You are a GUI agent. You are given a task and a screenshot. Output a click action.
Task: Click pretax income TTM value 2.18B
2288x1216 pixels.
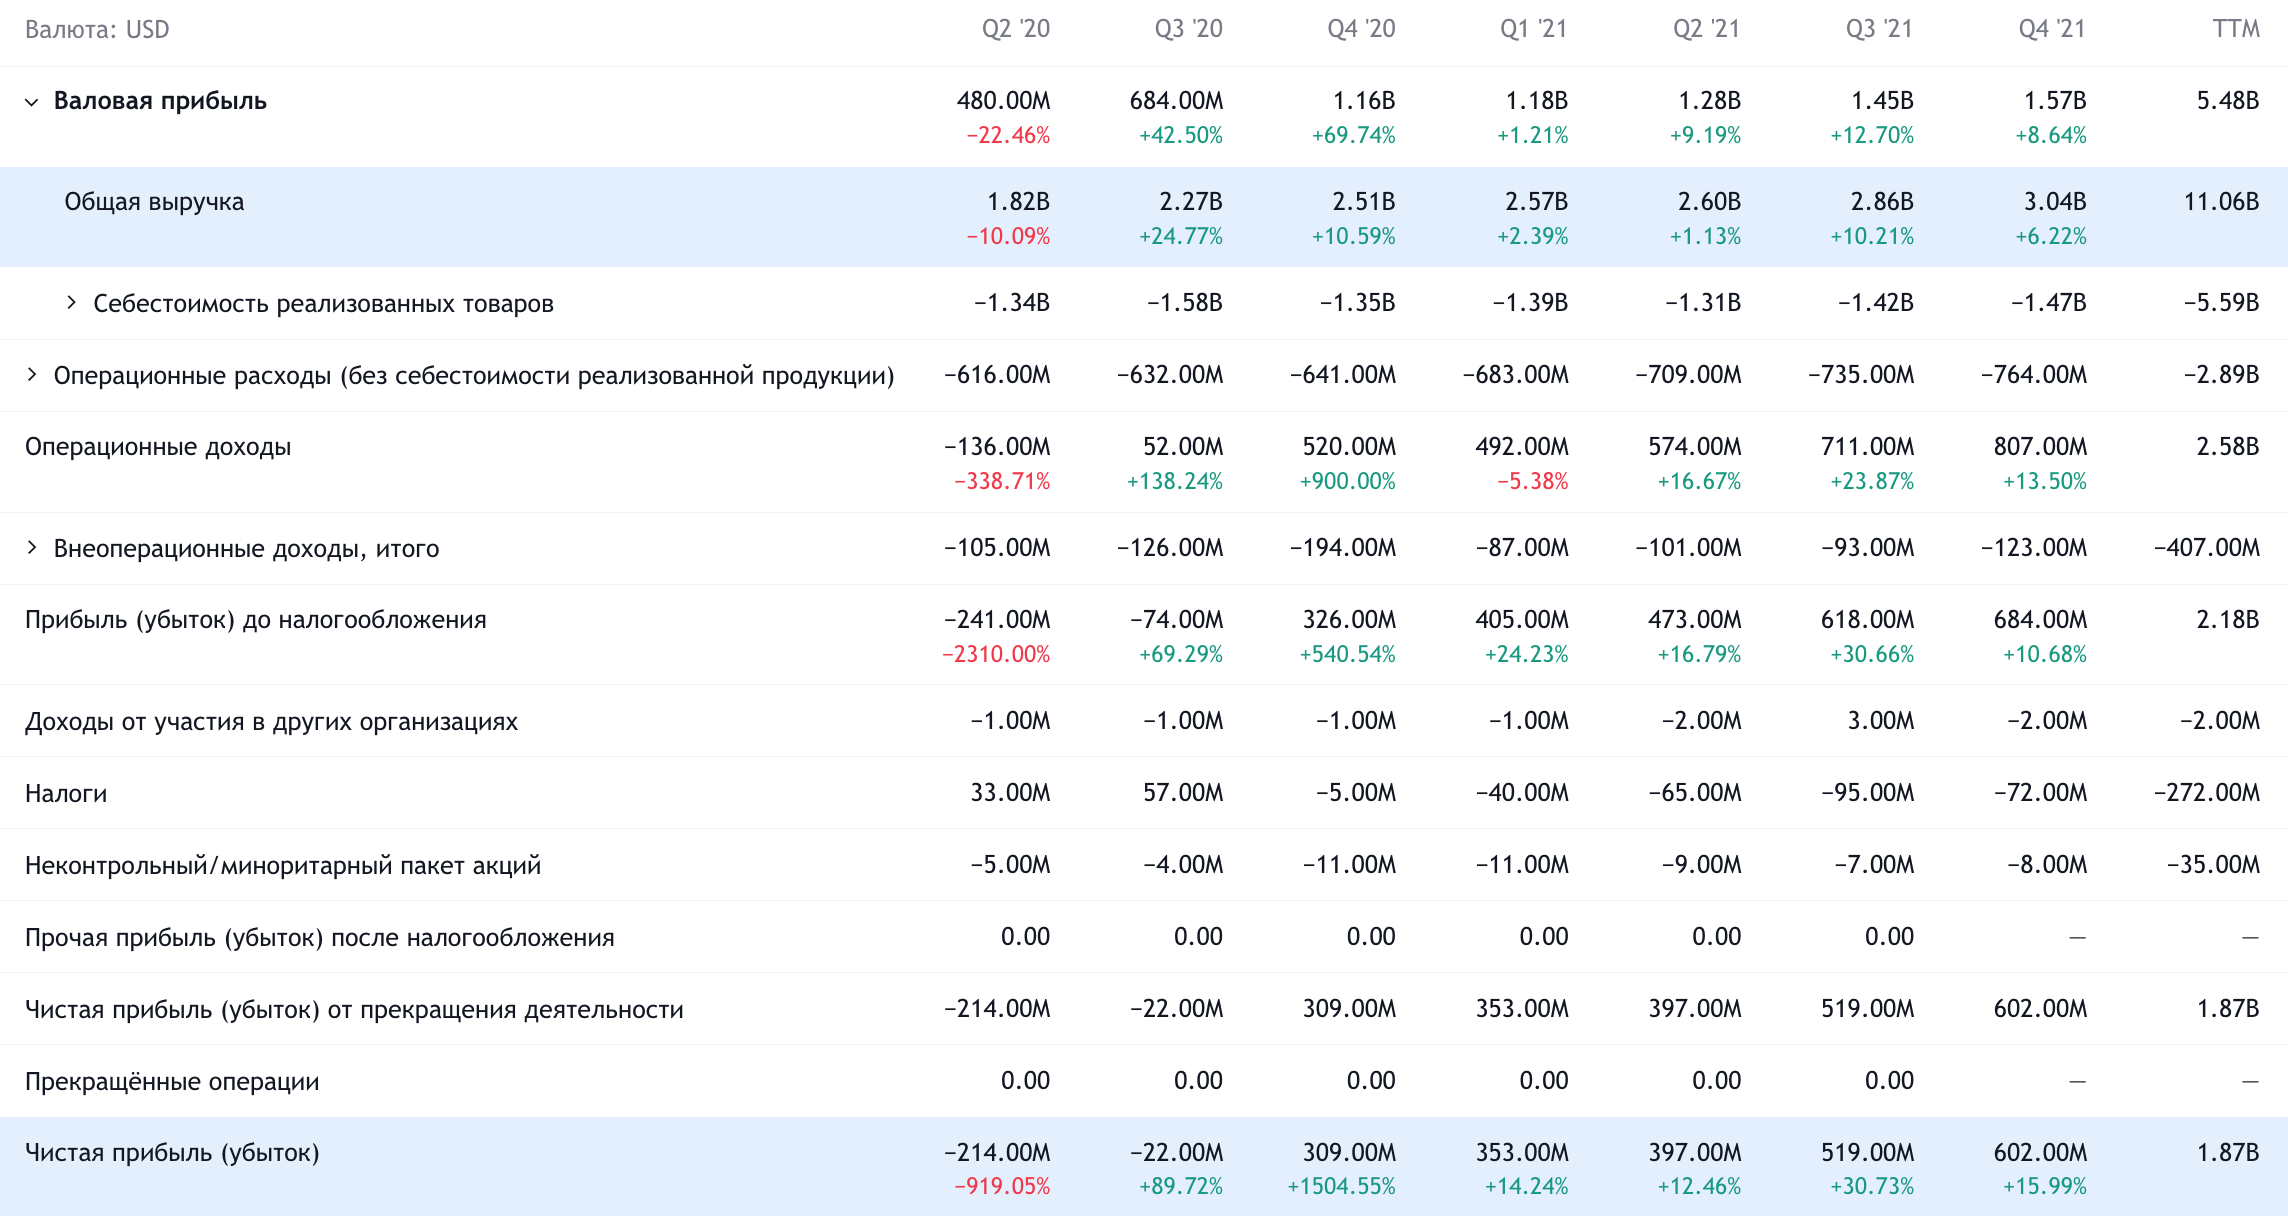(x=2228, y=620)
